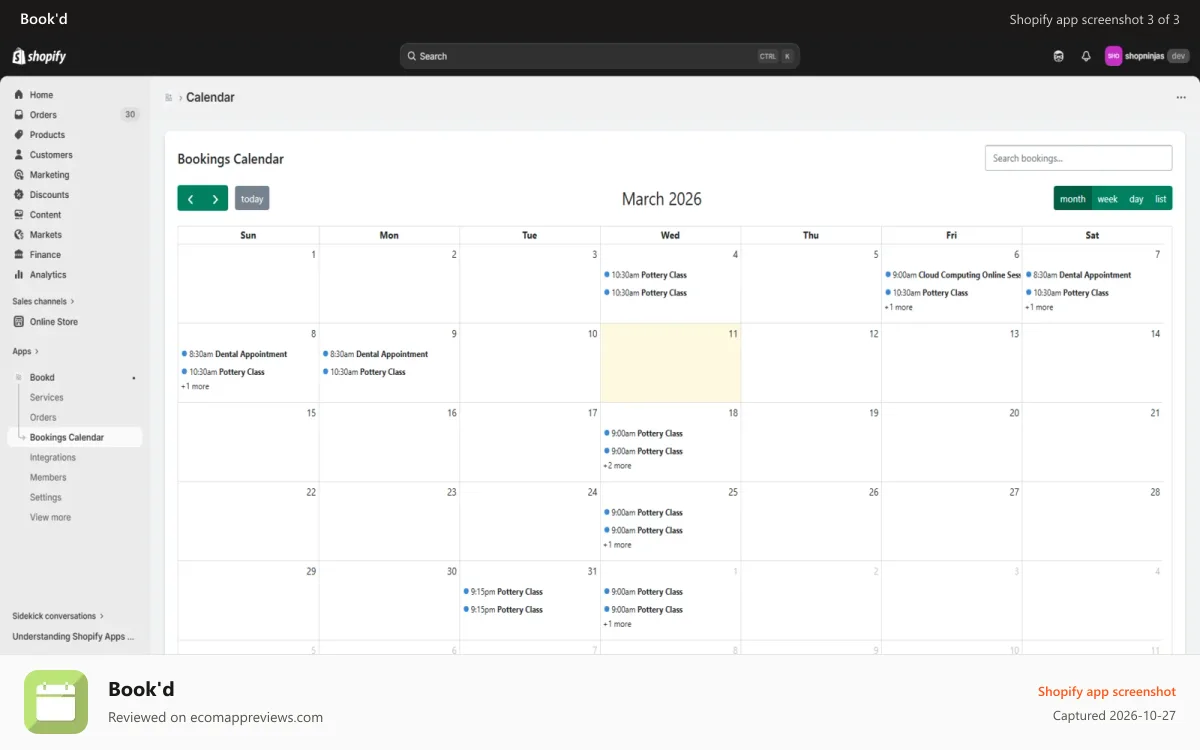Open first 9:15pm Pottery Class on March 31

click(x=503, y=592)
